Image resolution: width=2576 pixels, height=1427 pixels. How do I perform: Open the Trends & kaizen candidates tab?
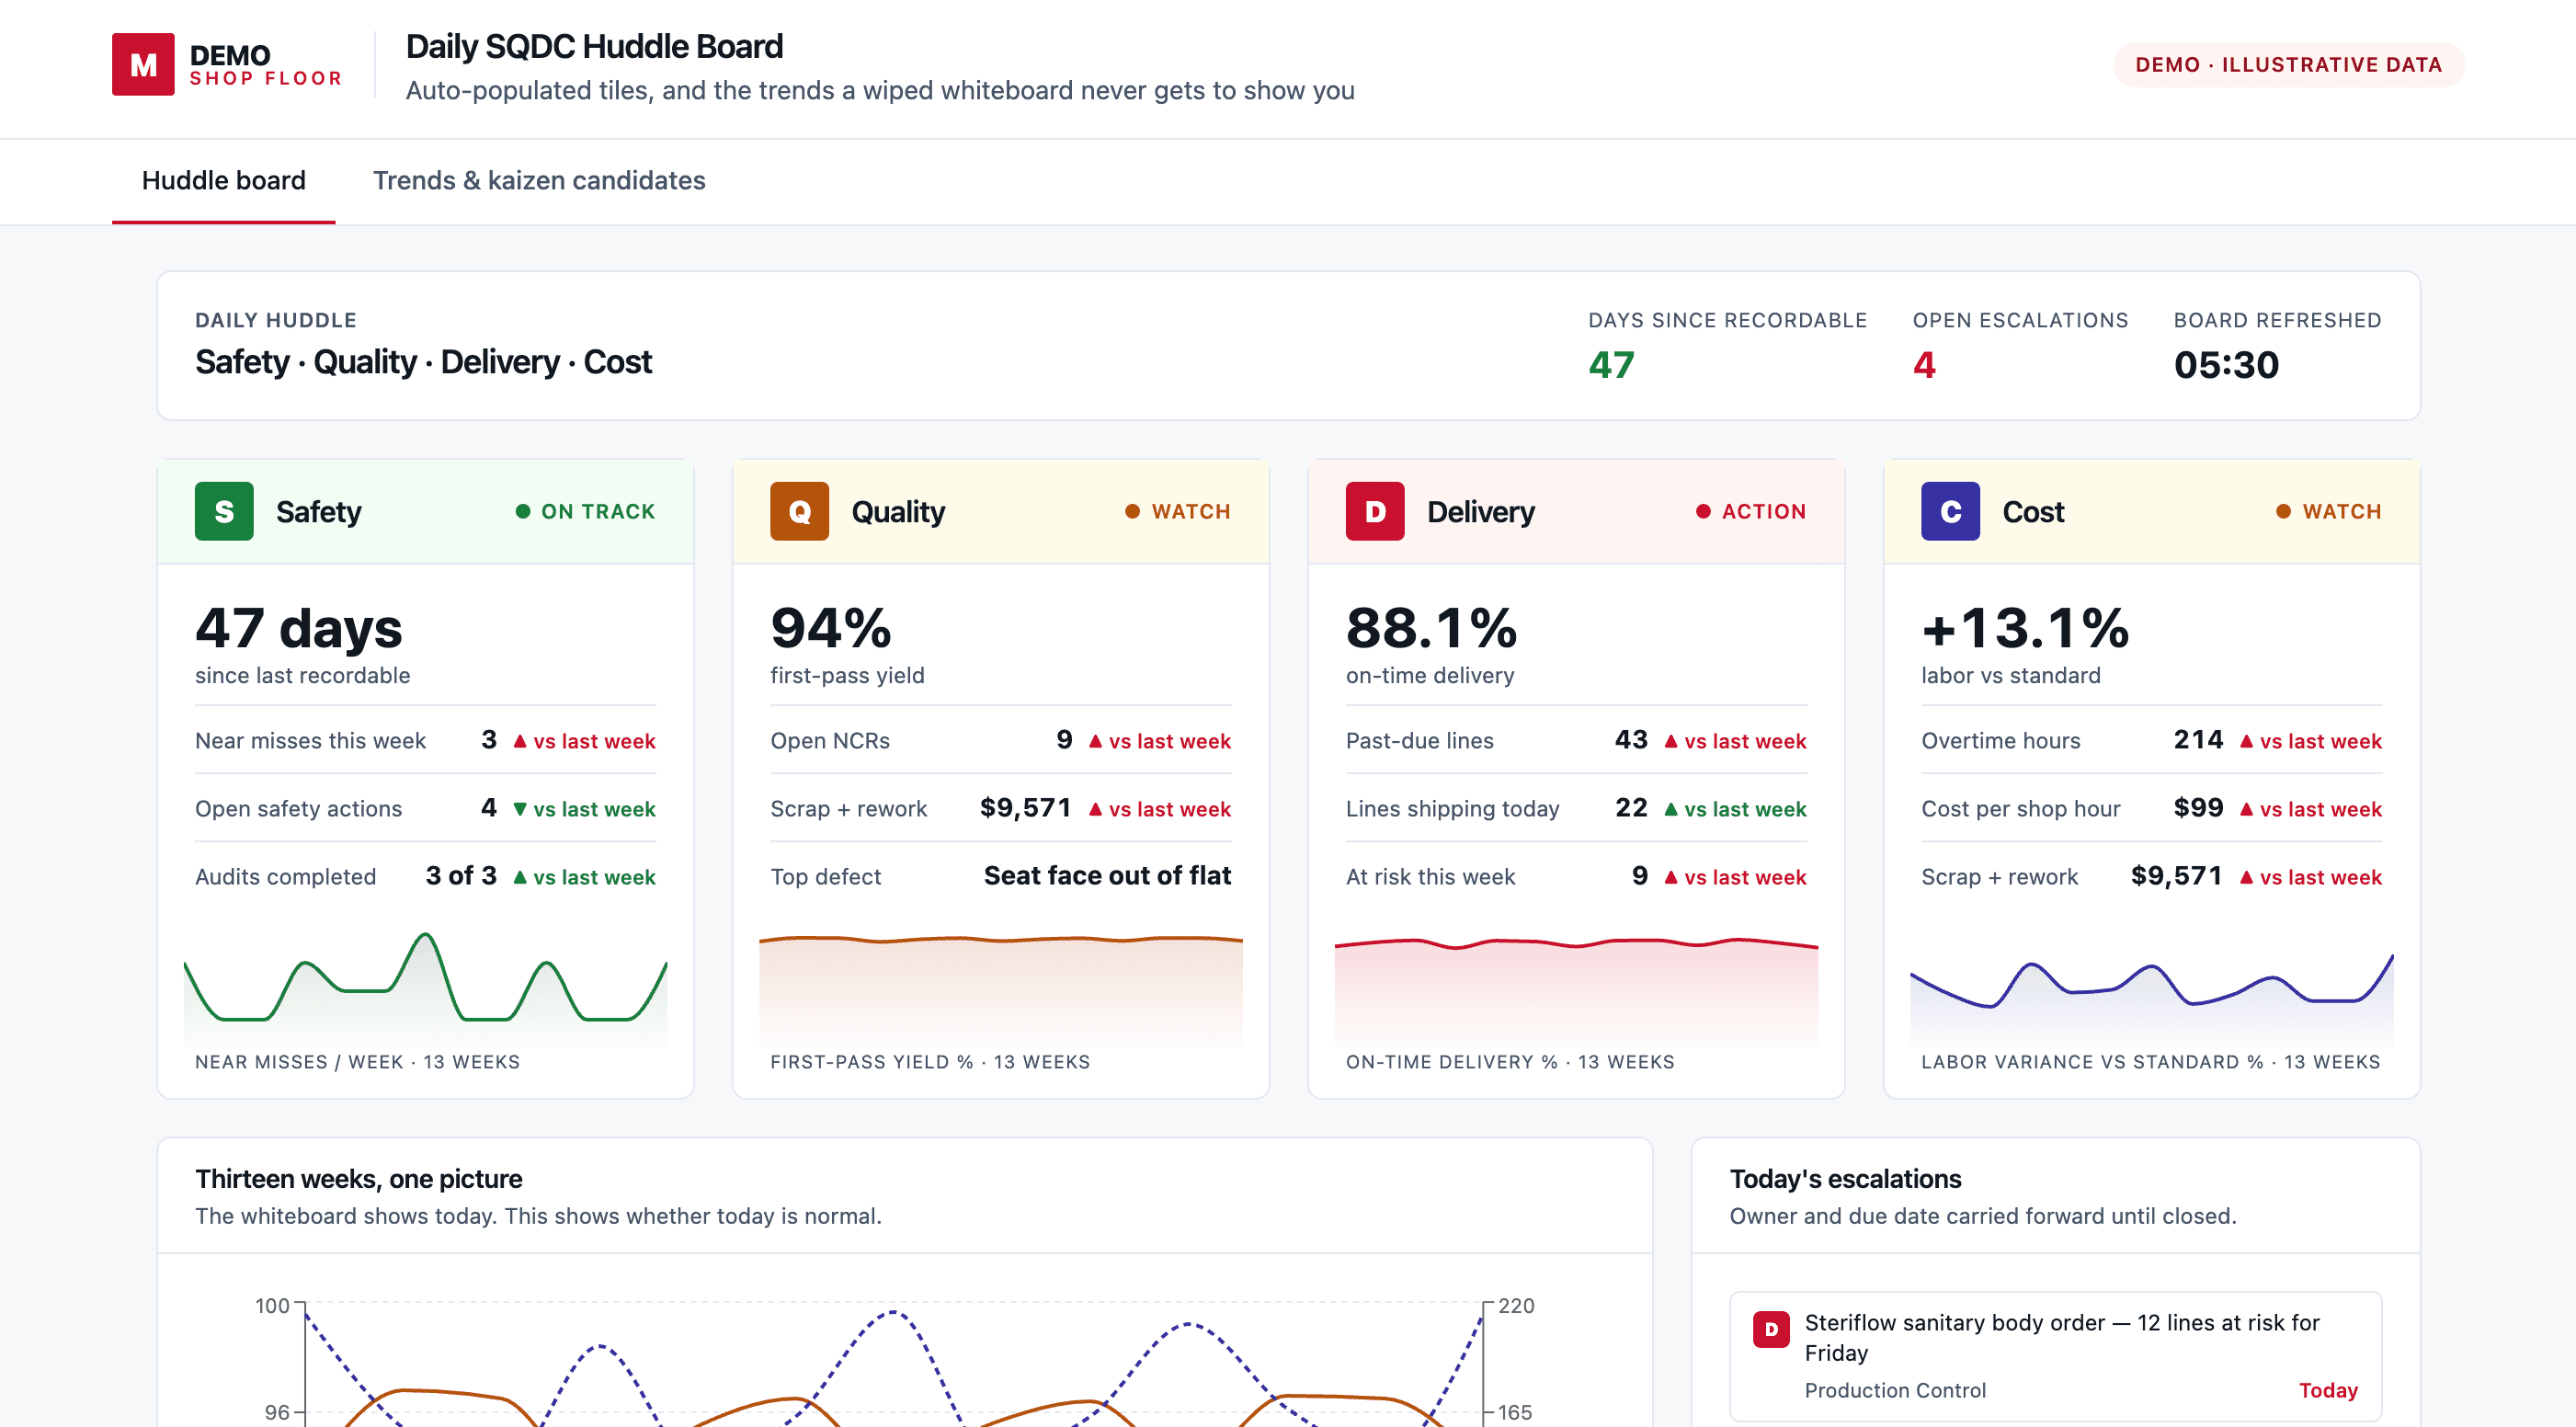point(539,181)
